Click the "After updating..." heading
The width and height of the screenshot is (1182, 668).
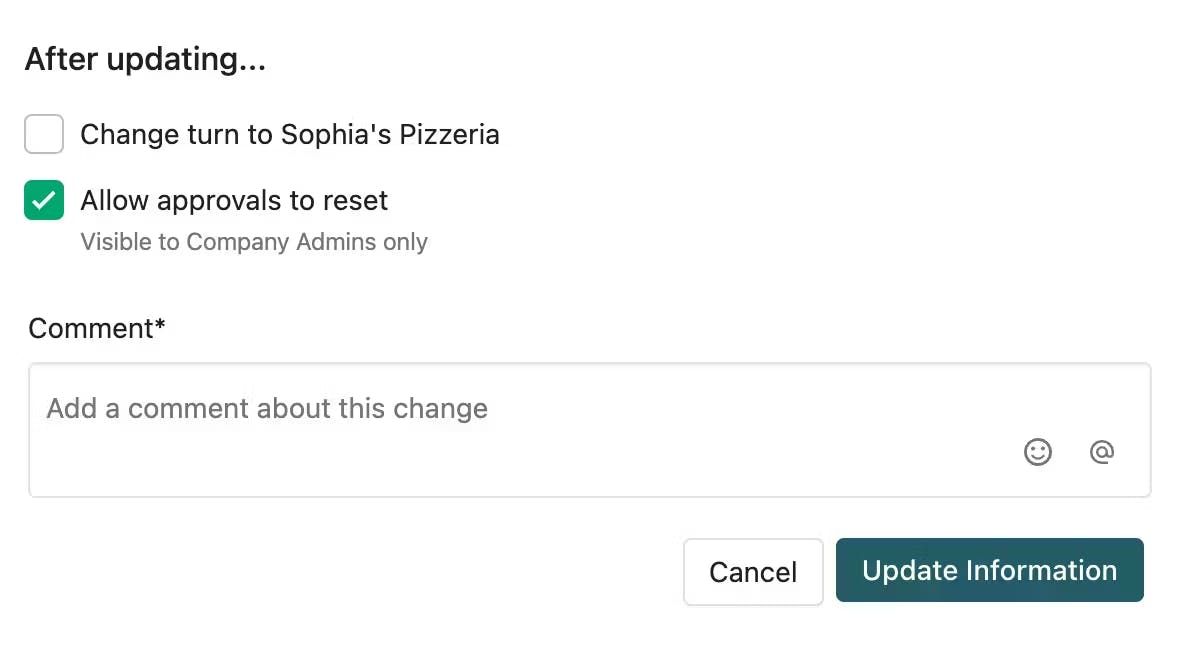click(x=145, y=59)
